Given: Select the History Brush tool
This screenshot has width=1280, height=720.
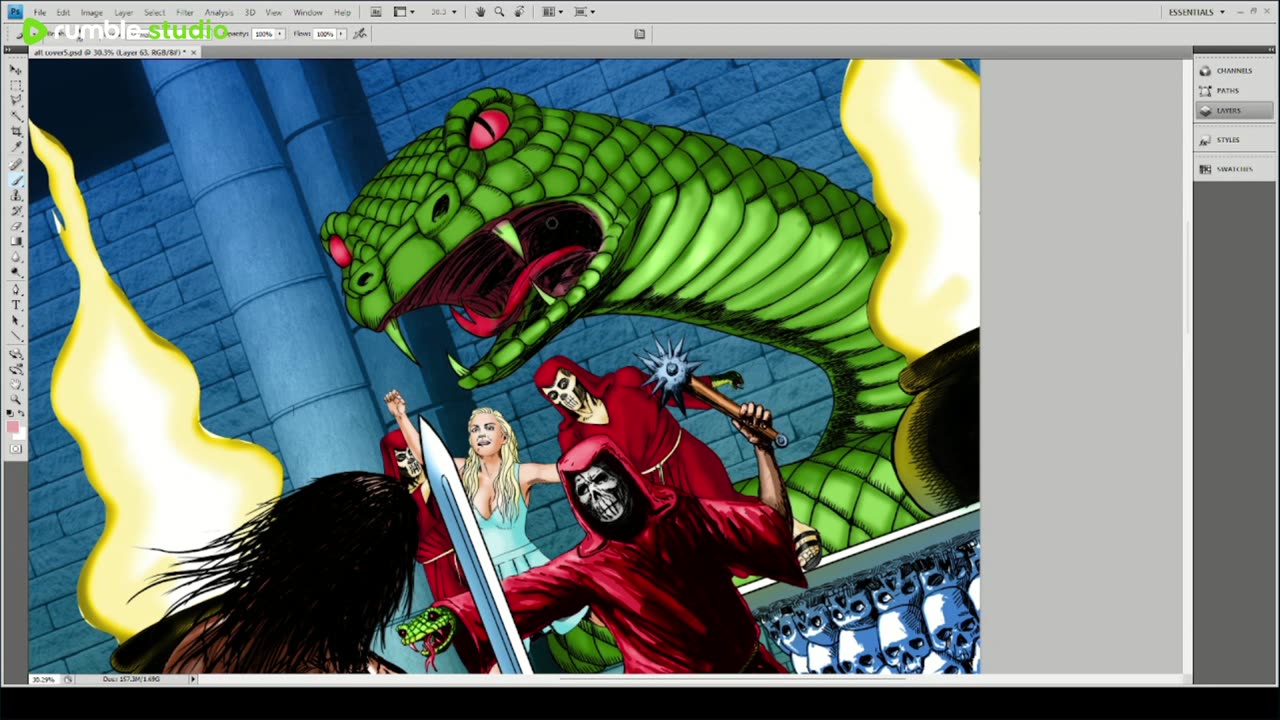Looking at the screenshot, I should [16, 211].
